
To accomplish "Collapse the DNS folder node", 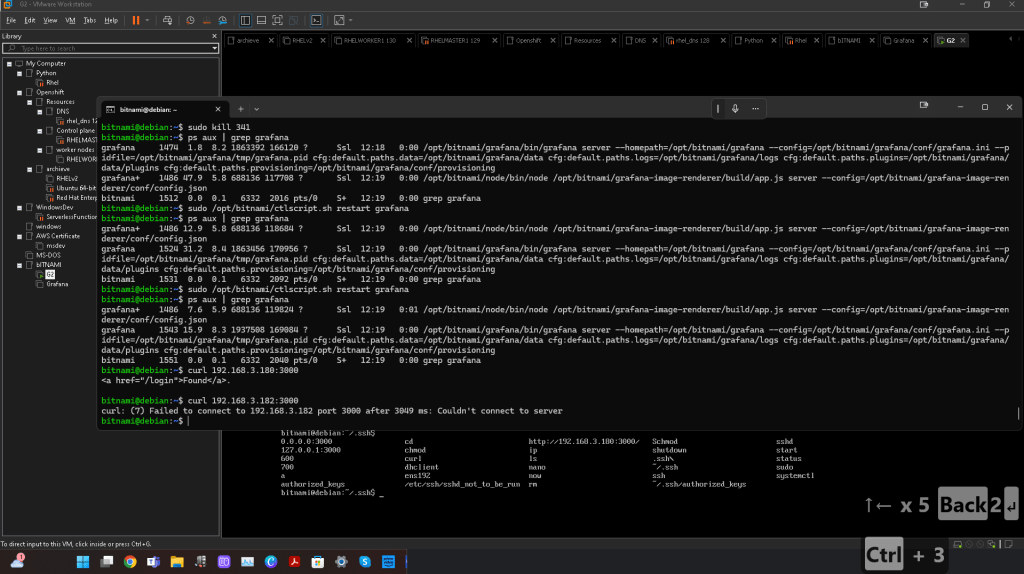I will [40, 112].
